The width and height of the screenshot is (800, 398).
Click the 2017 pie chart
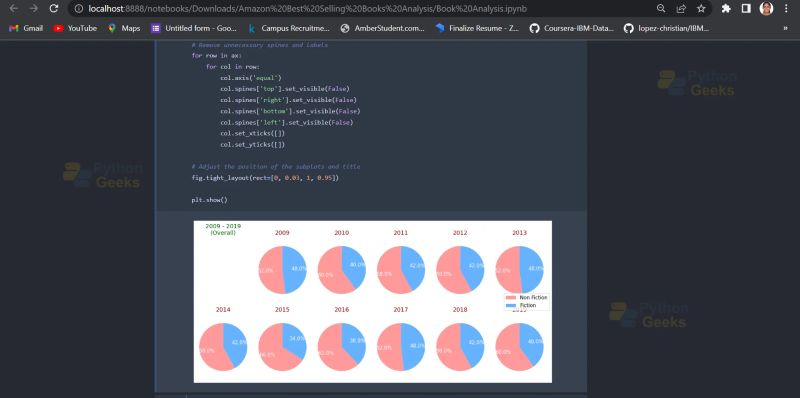click(401, 347)
